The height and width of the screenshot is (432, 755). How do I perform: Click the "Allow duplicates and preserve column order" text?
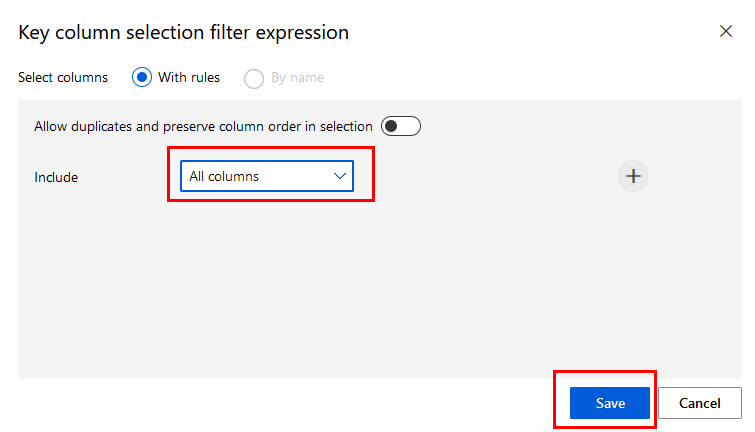[x=203, y=126]
